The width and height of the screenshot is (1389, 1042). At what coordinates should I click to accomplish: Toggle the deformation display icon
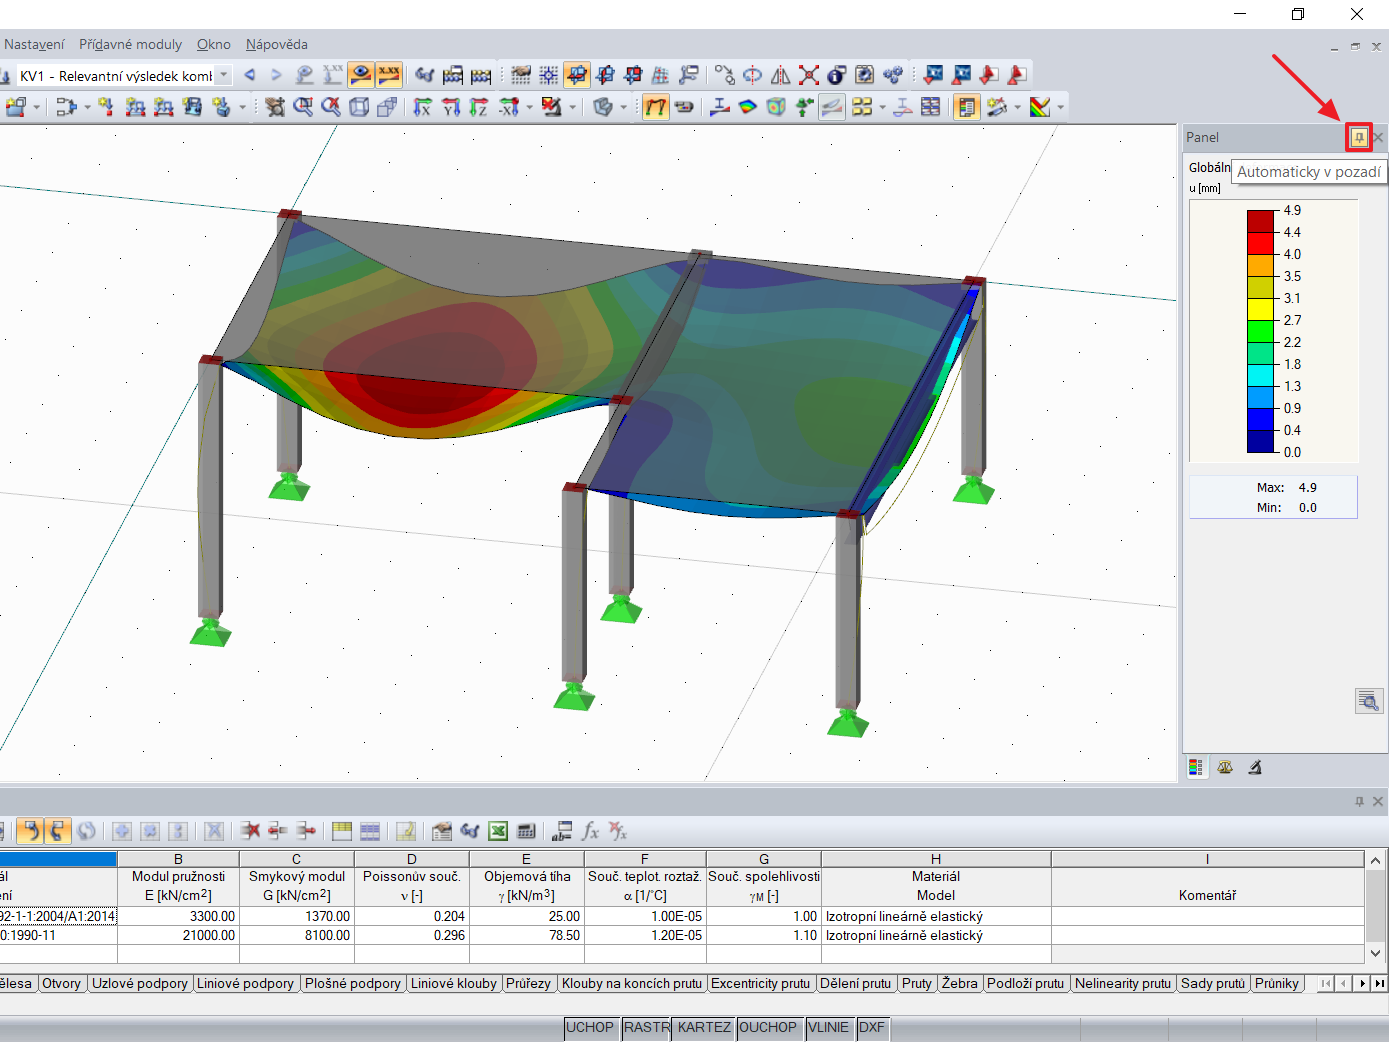(x=655, y=107)
